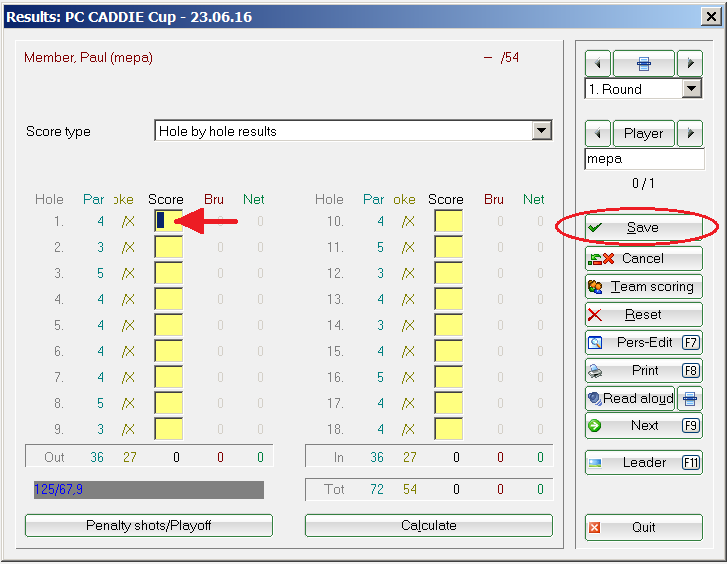Click the mepa player input field
The image size is (727, 564).
tap(644, 159)
